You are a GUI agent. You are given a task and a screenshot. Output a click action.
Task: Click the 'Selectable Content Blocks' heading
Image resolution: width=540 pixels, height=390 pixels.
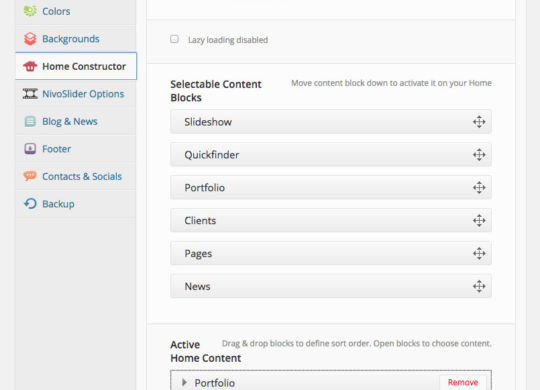[216, 91]
